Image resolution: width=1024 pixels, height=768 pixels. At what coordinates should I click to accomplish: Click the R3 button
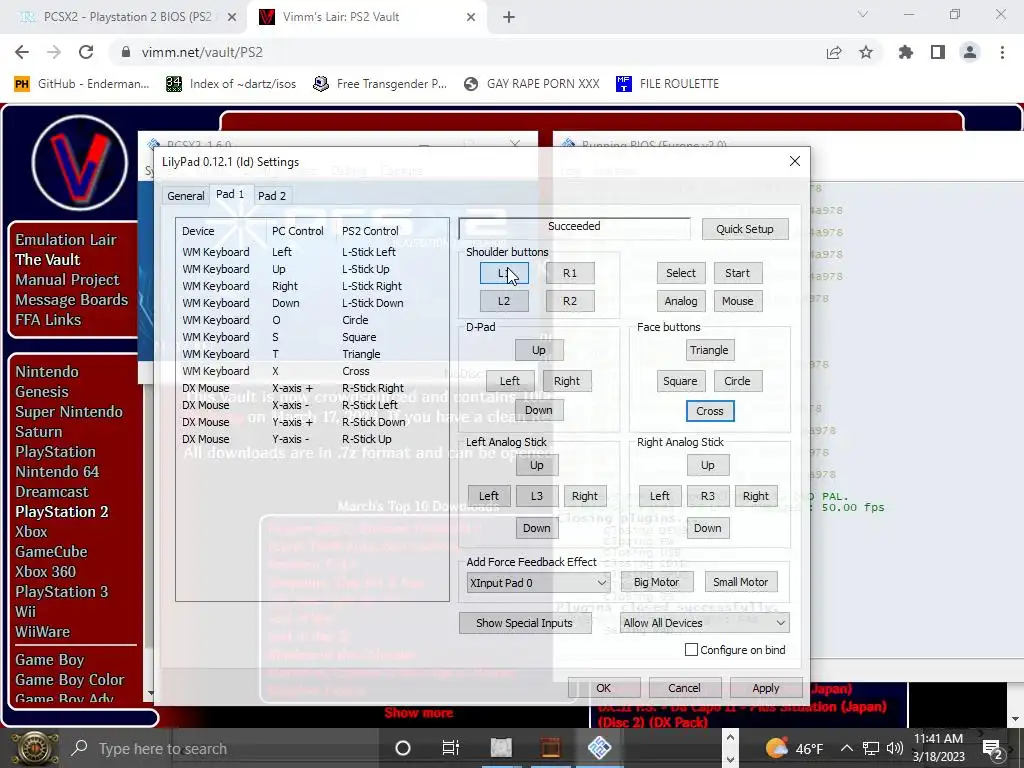click(708, 496)
